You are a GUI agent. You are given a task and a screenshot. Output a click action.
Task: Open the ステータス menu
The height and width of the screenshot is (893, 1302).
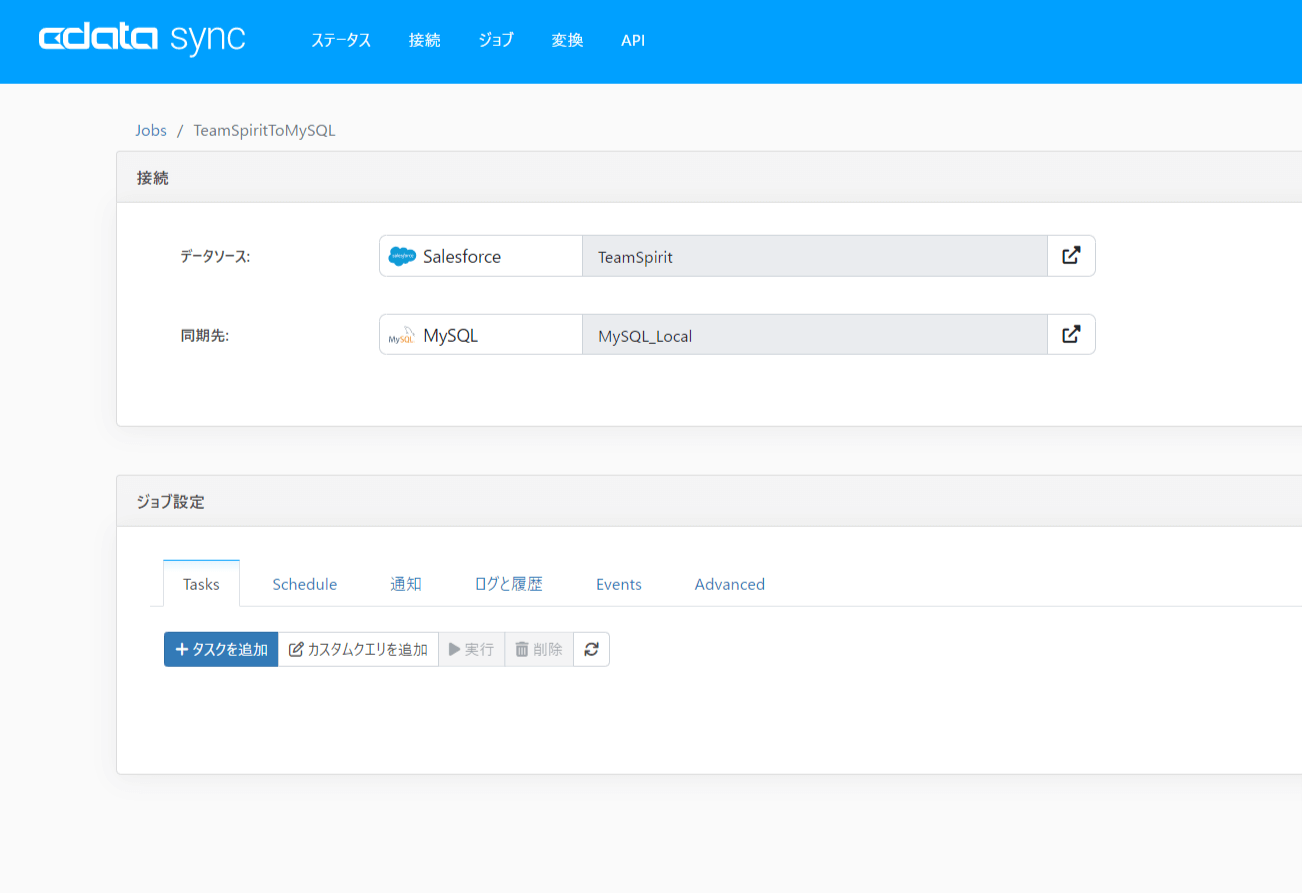[341, 41]
